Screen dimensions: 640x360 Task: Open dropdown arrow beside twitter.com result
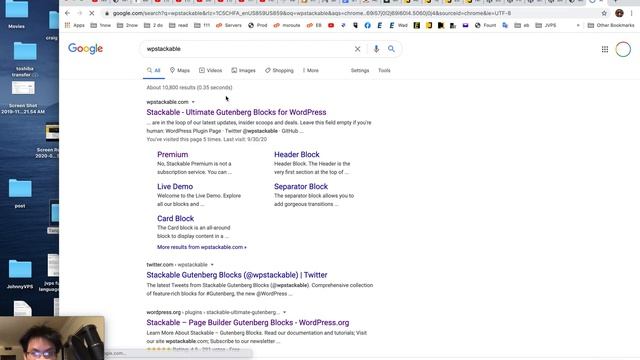coord(212,265)
